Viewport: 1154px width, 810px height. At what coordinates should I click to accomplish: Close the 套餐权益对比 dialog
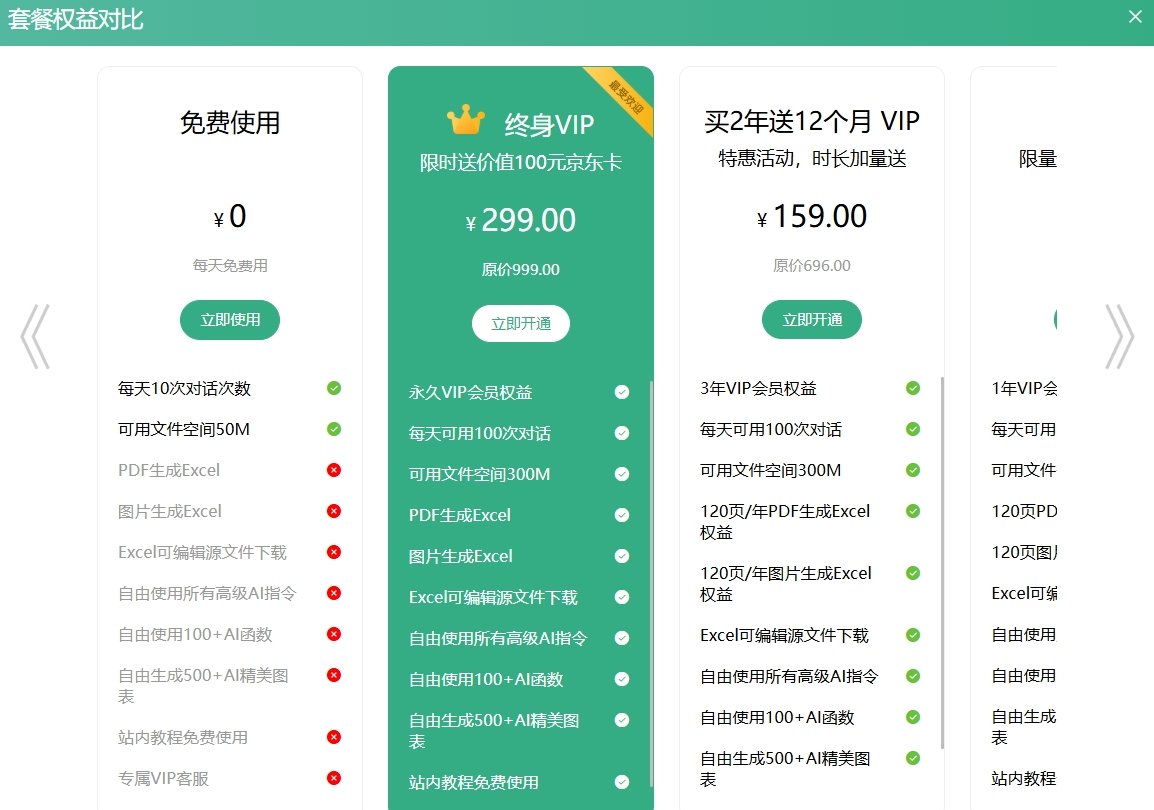[1135, 16]
